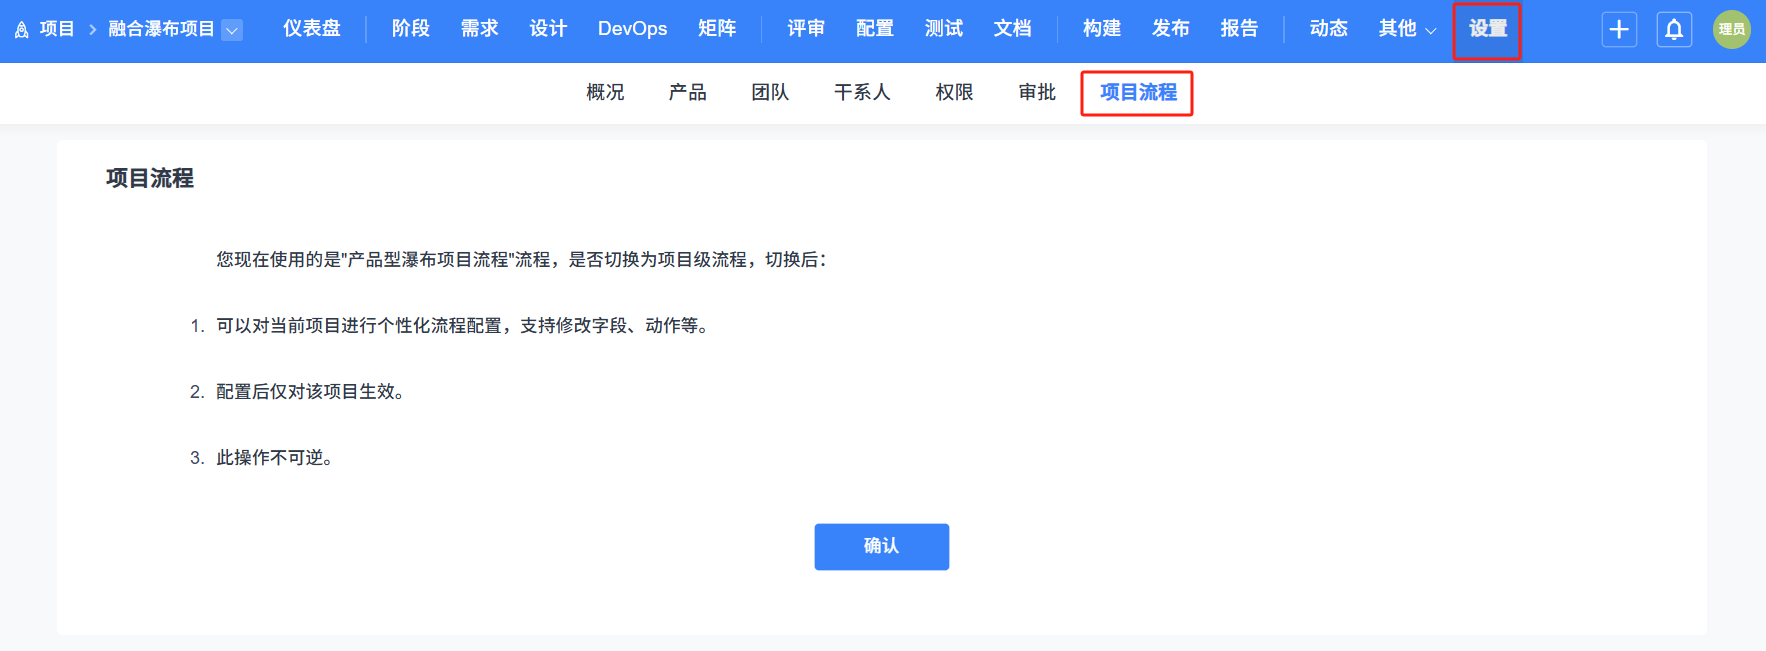Click the blue 确认 button

coord(881,547)
